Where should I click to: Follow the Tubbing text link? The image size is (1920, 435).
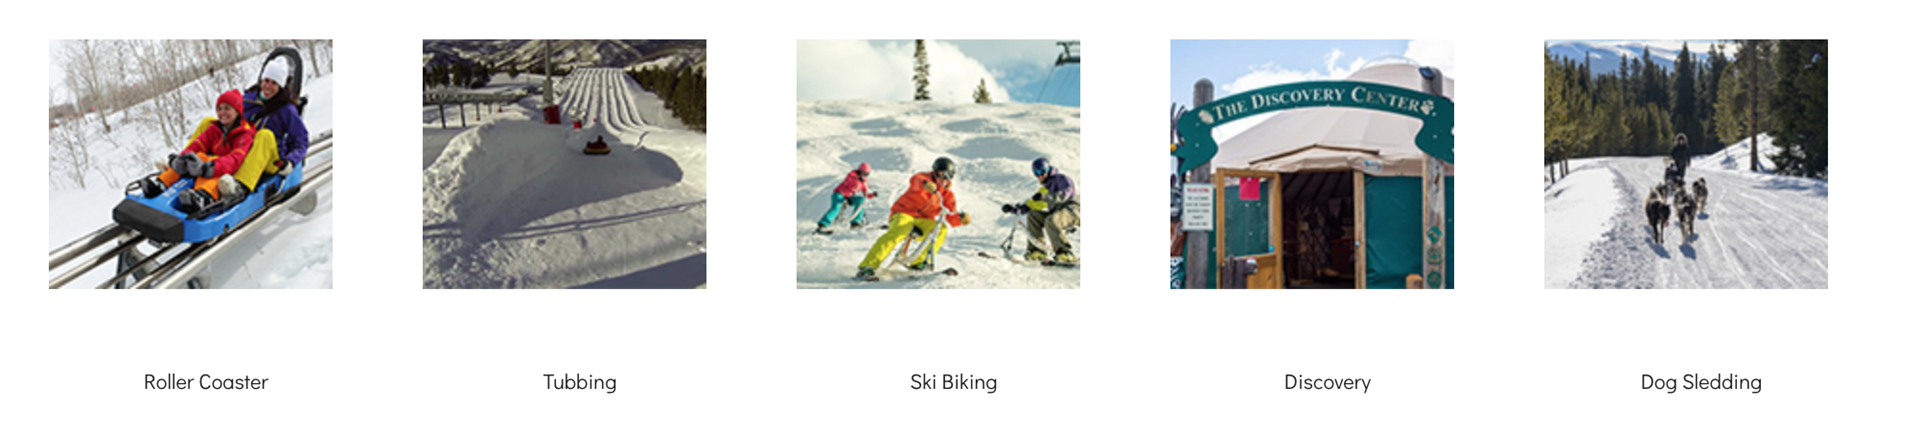pyautogui.click(x=580, y=382)
